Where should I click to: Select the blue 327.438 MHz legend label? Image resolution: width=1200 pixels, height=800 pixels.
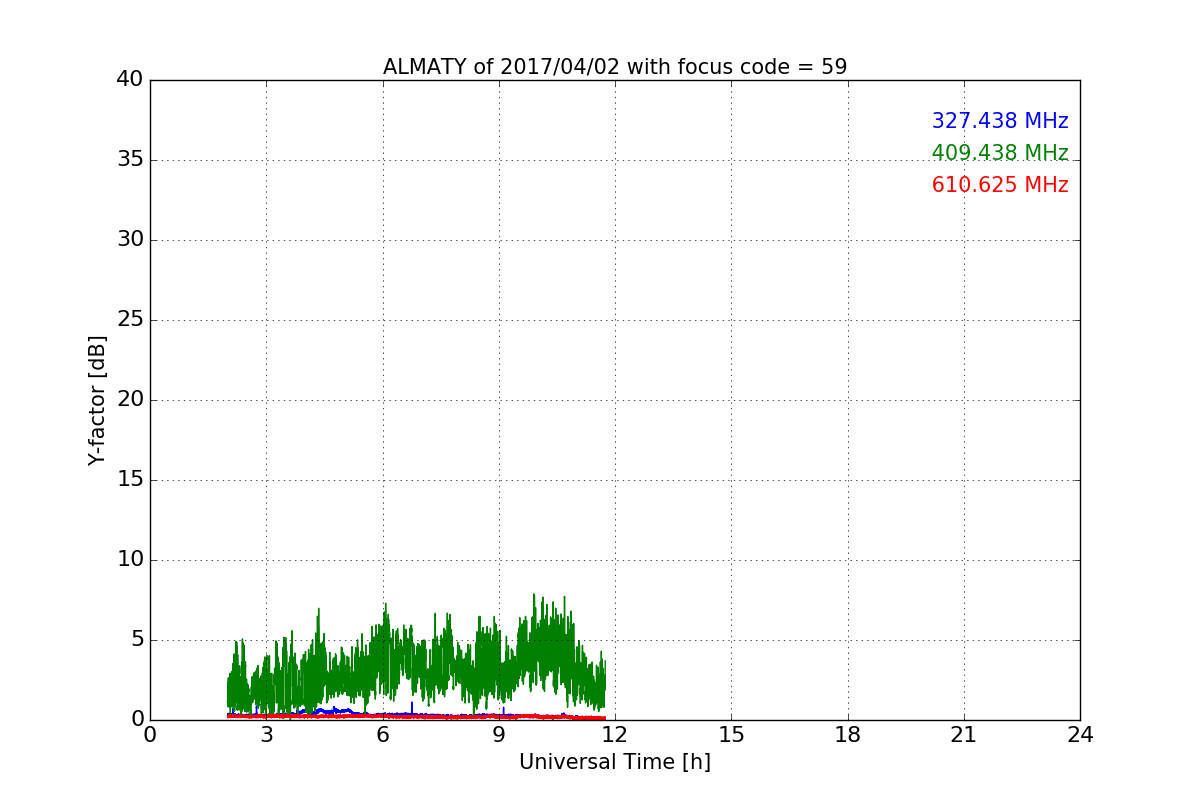(x=1000, y=121)
